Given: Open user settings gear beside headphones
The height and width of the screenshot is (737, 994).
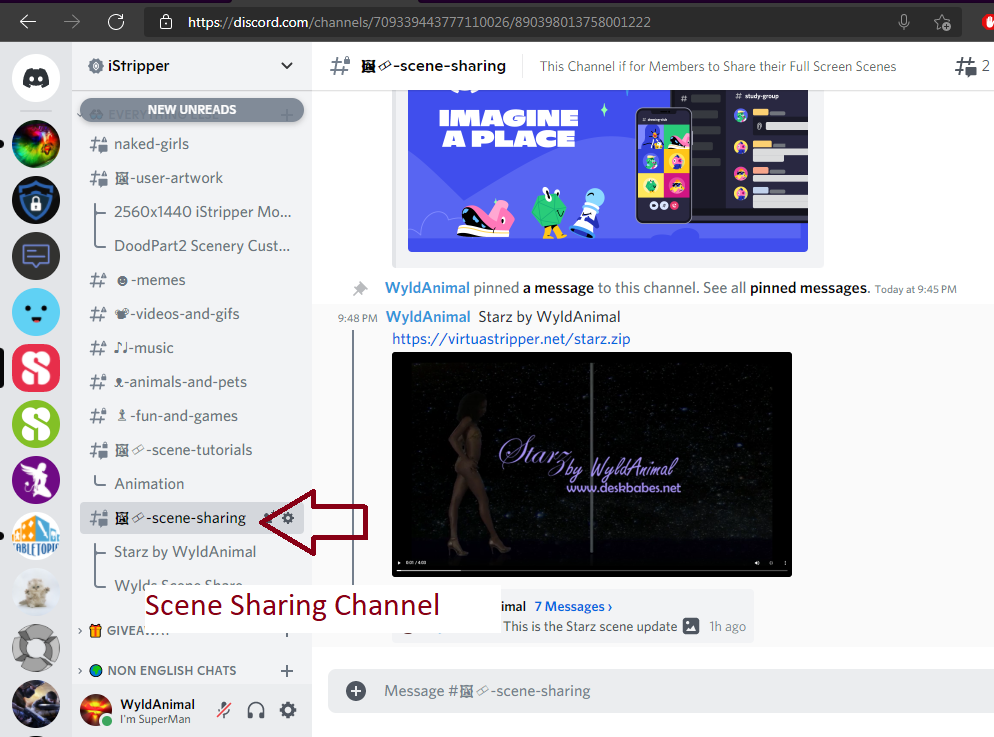Looking at the screenshot, I should coord(288,710).
